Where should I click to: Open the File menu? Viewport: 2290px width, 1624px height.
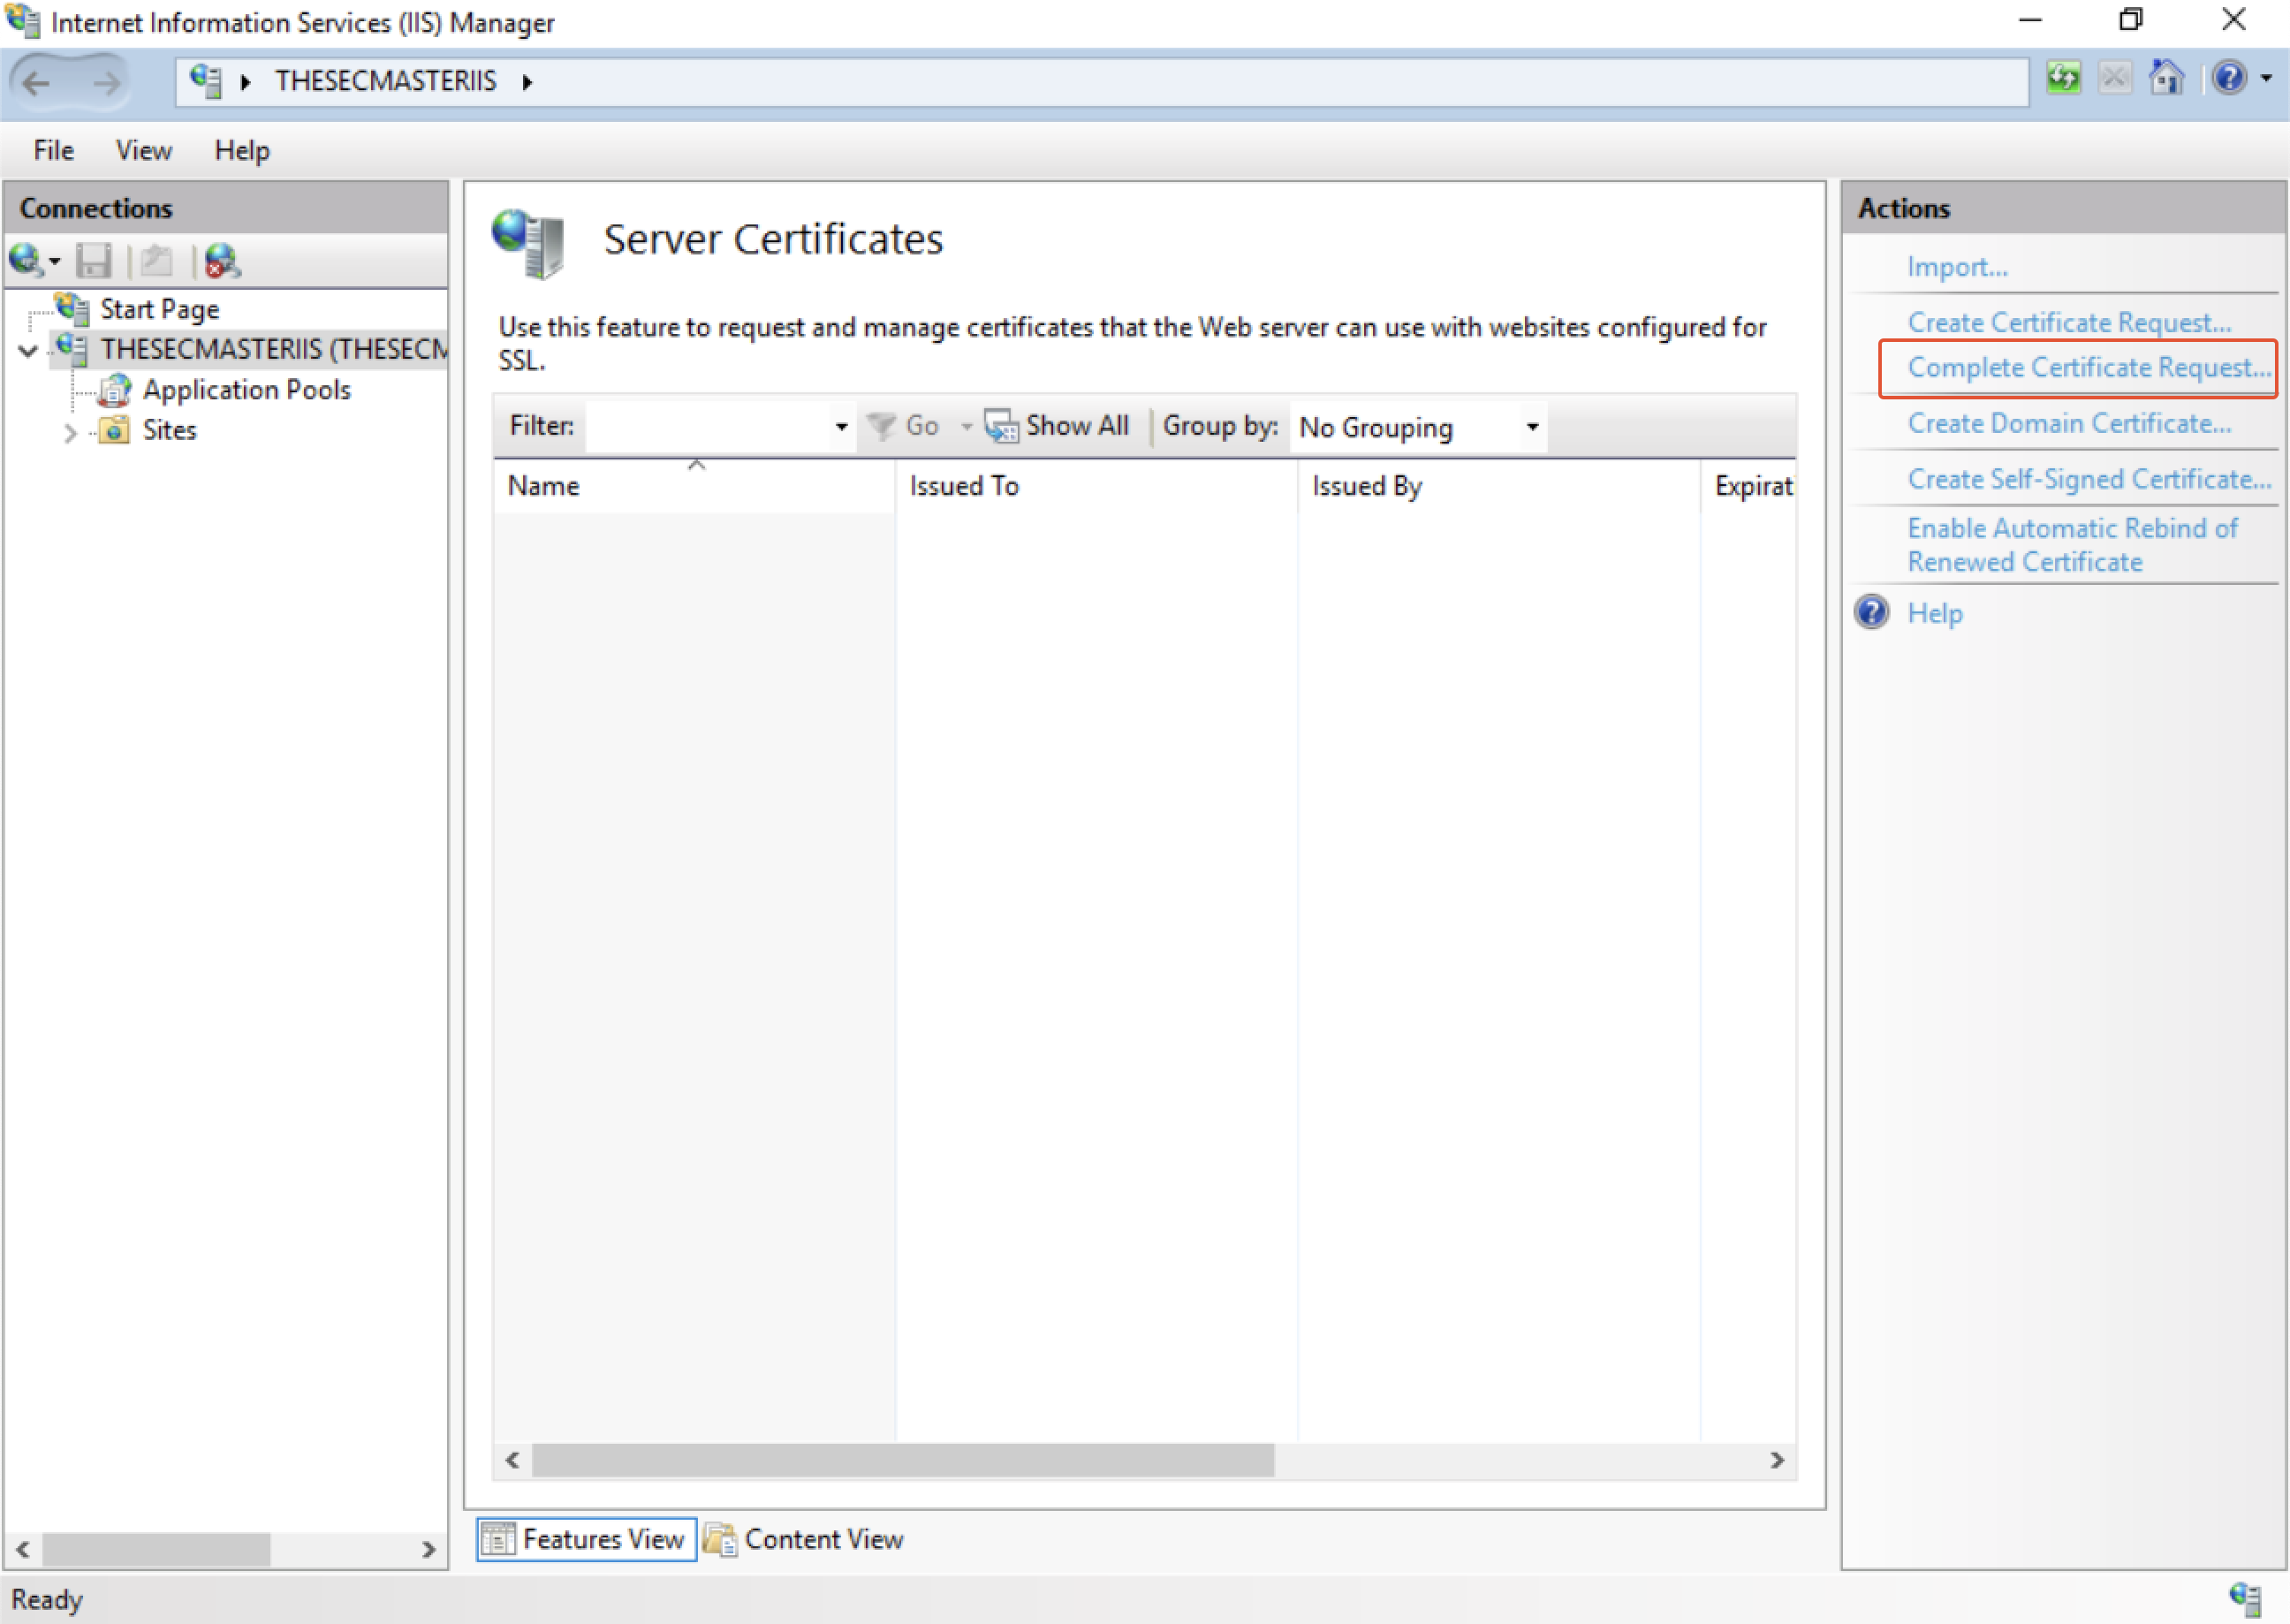(x=53, y=151)
